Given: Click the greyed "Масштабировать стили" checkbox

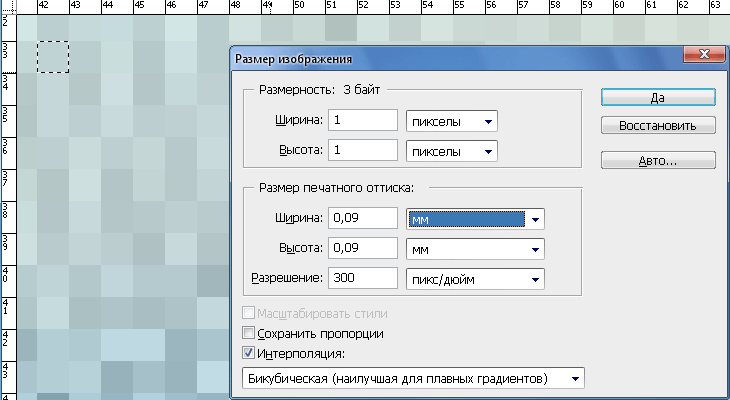Looking at the screenshot, I should (249, 314).
